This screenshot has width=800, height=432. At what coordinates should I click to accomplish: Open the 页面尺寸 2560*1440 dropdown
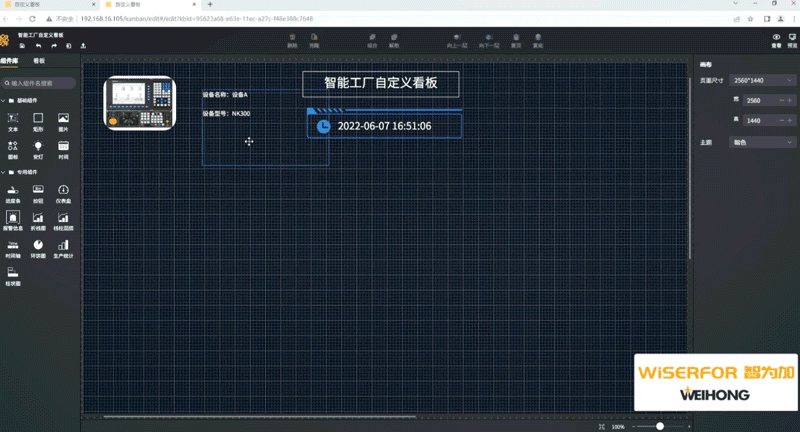(x=763, y=79)
